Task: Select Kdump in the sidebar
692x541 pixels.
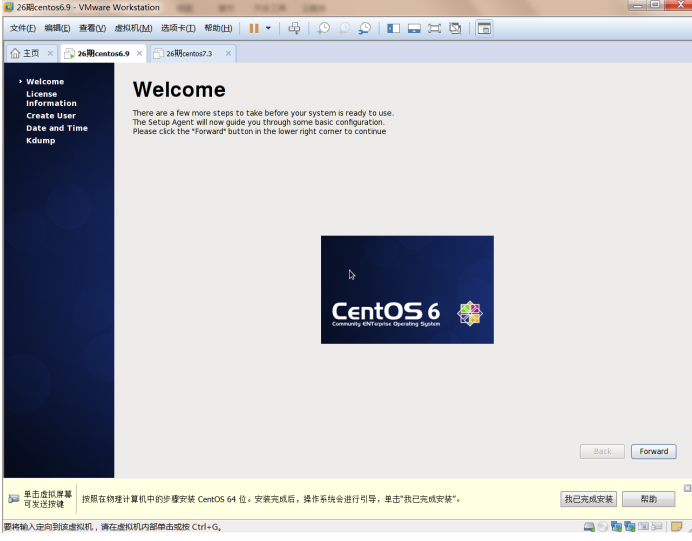Action: [x=41, y=141]
